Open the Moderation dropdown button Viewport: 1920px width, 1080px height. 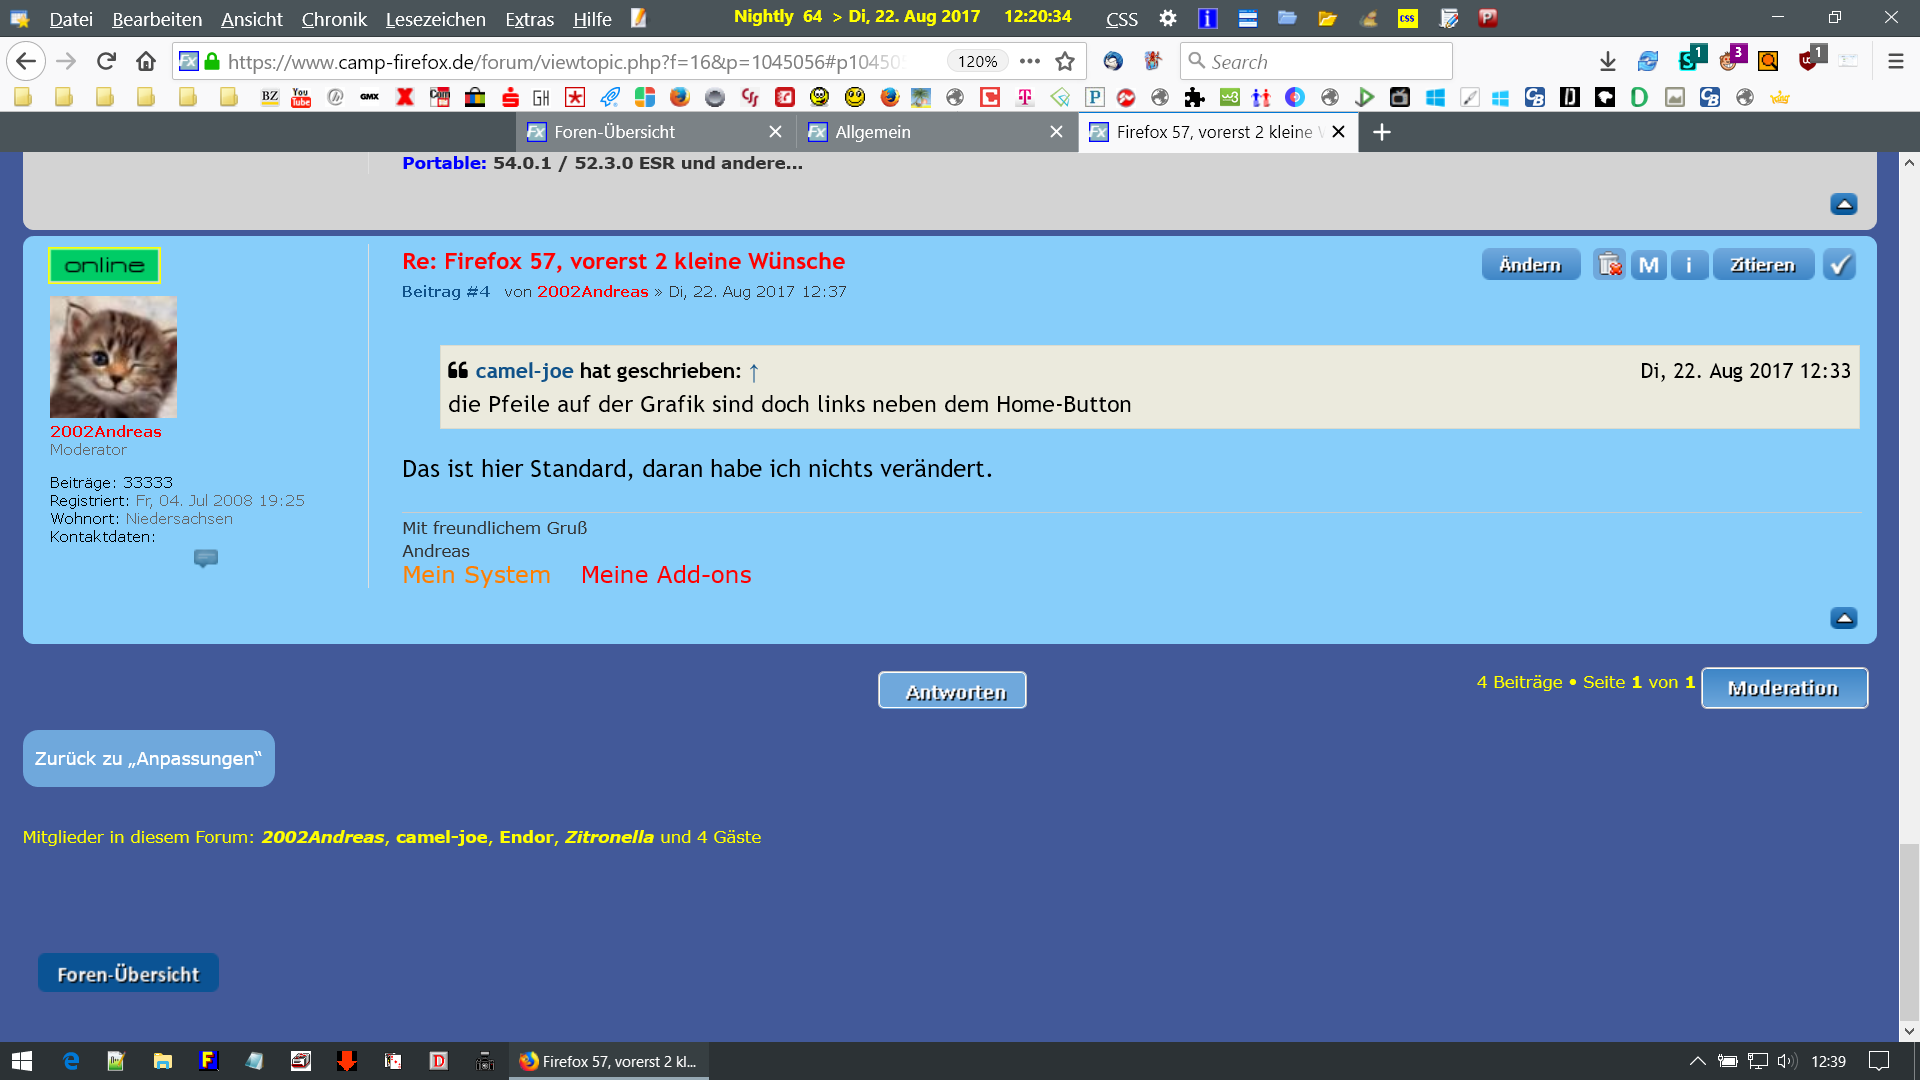pos(1784,688)
